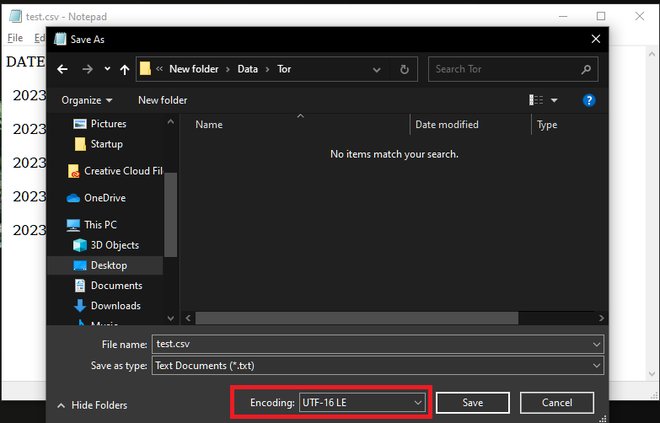Minimize the Notepad window
This screenshot has width=660, height=423.
[x=563, y=16]
